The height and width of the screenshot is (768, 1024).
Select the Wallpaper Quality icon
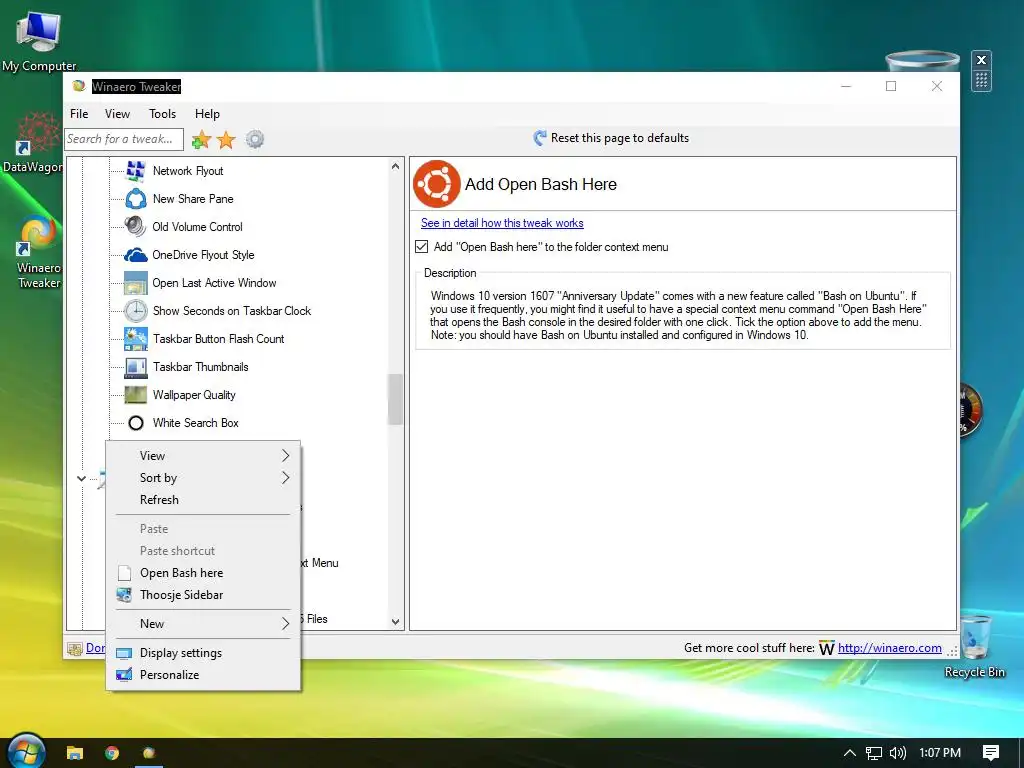(x=136, y=394)
